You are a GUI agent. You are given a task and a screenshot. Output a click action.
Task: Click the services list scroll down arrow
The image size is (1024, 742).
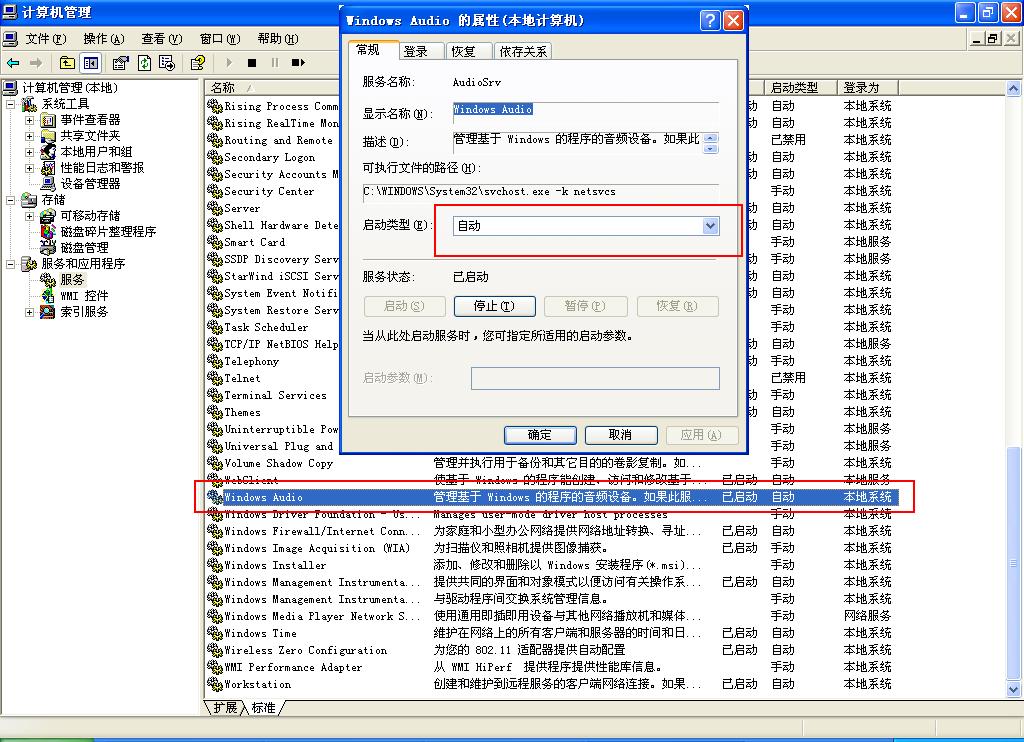click(x=1013, y=689)
